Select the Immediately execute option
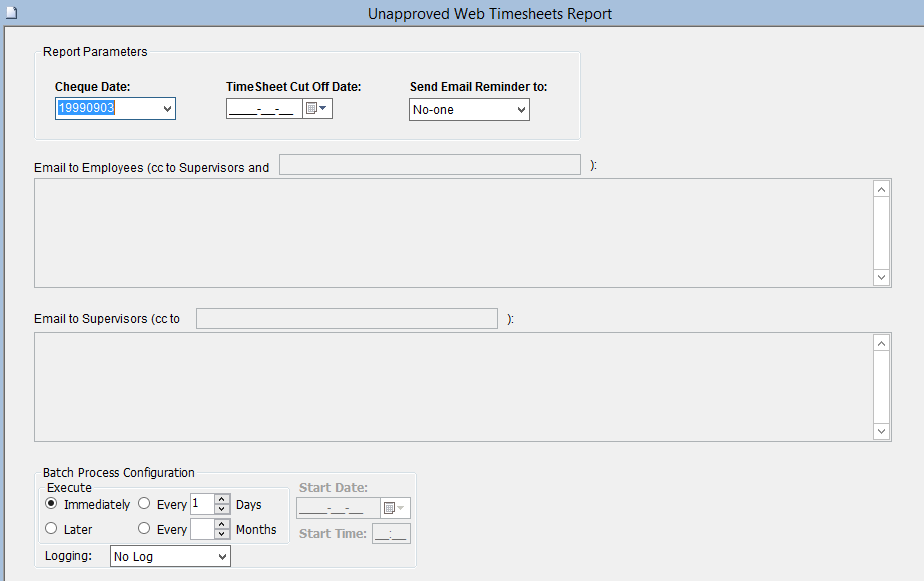 [52, 504]
